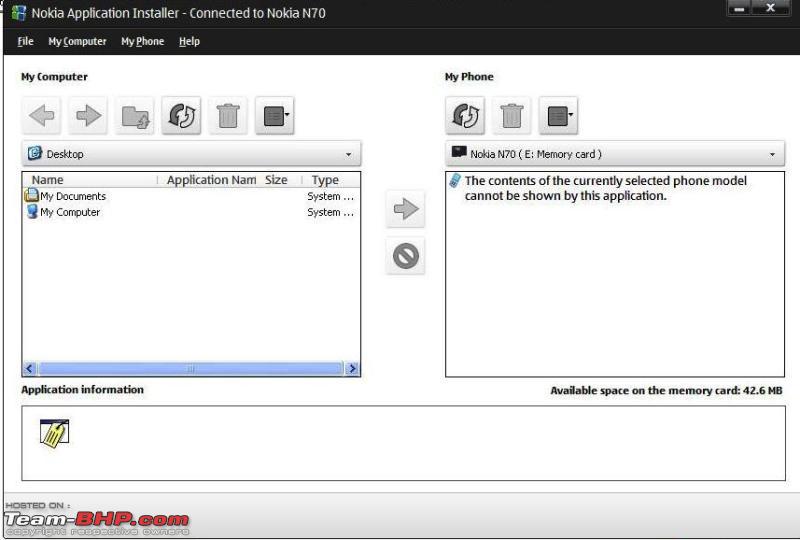Sort by Application Name column header

coord(211,180)
